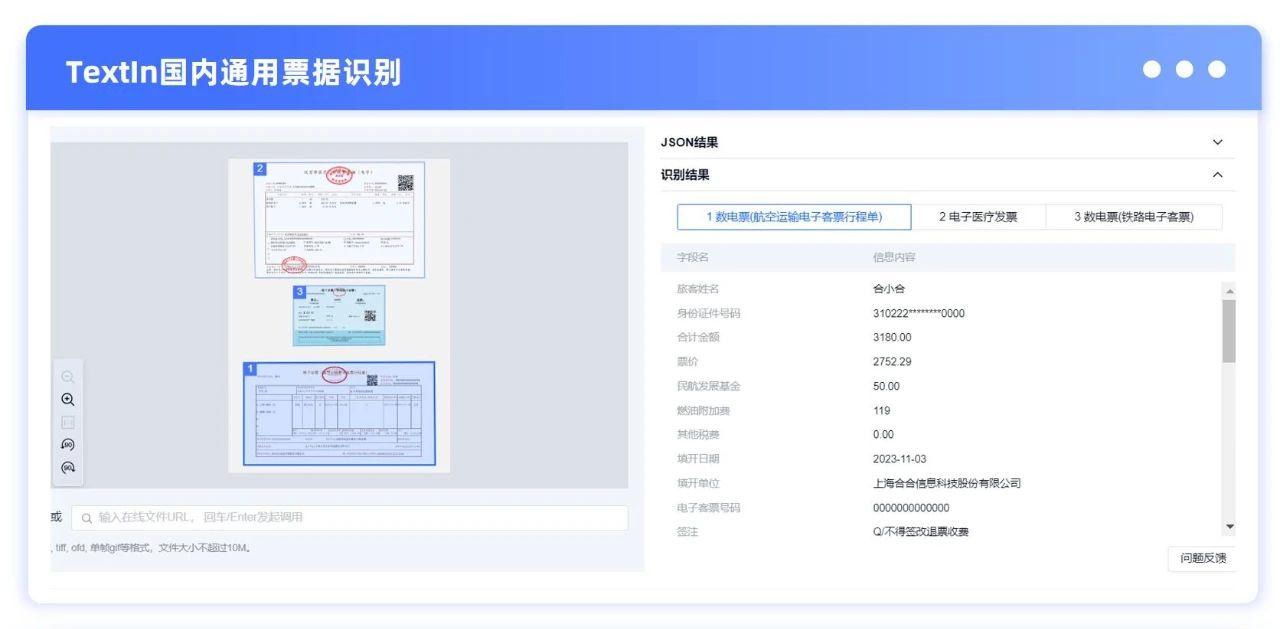This screenshot has width=1280, height=629.
Task: Zoom in on the invoice preview
Action: point(68,399)
